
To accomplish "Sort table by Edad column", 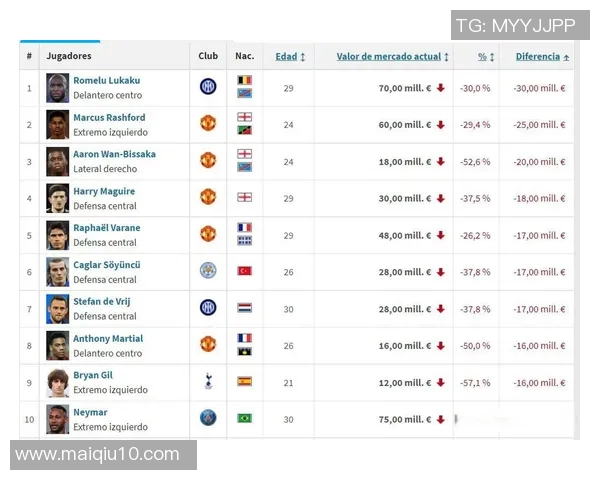I will [290, 57].
